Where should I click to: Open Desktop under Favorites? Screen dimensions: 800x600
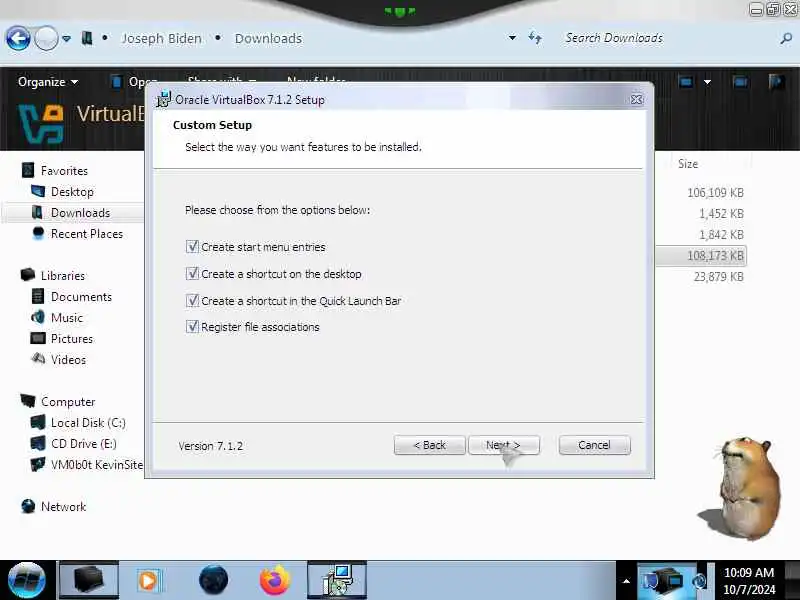coord(72,192)
